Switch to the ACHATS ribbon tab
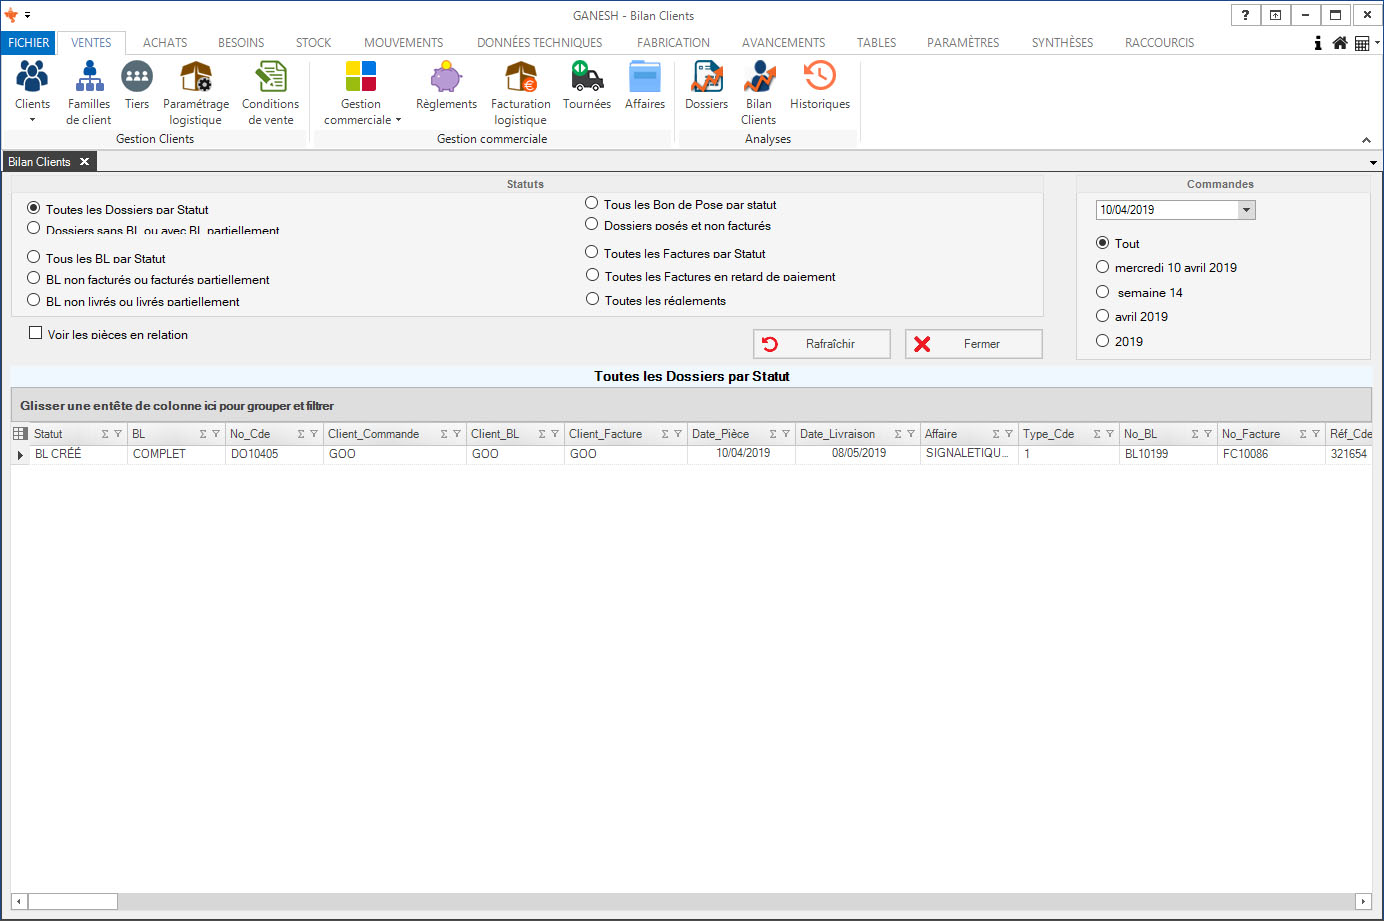This screenshot has width=1384, height=921. pyautogui.click(x=165, y=43)
